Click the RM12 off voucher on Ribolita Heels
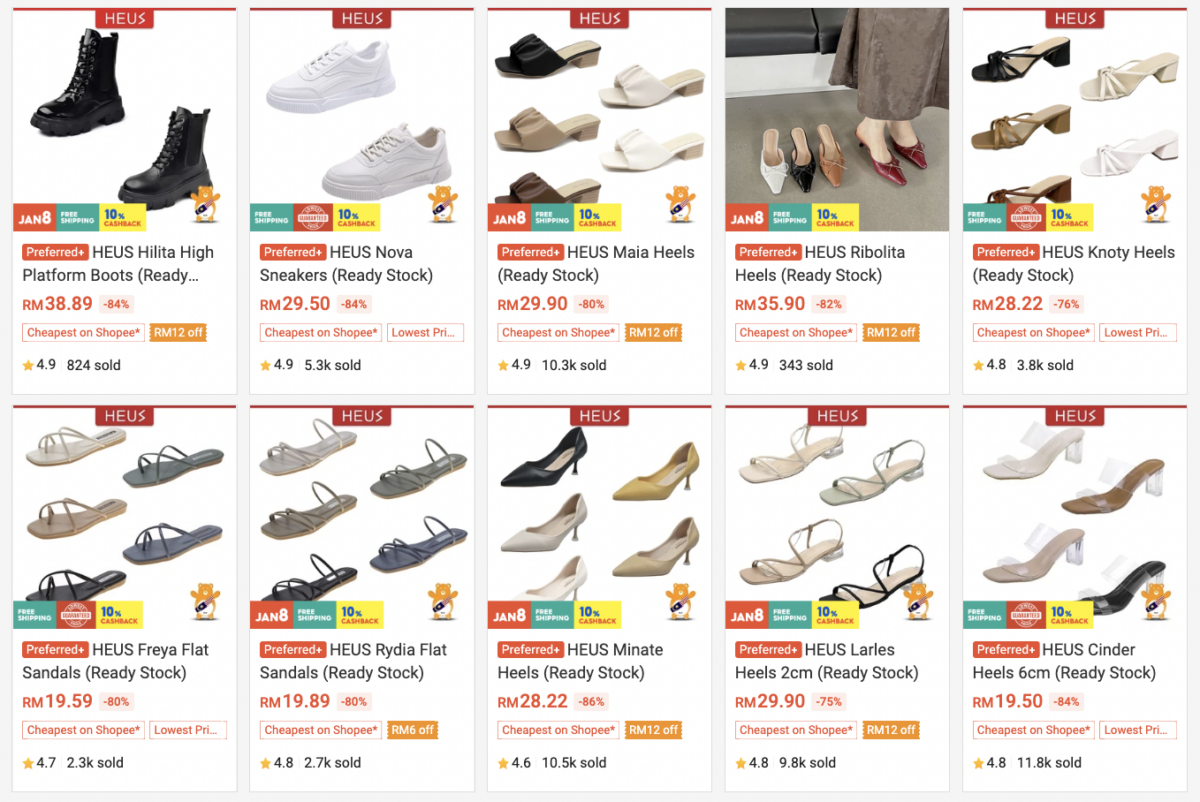Screen dimensions: 1200x802 tap(891, 333)
